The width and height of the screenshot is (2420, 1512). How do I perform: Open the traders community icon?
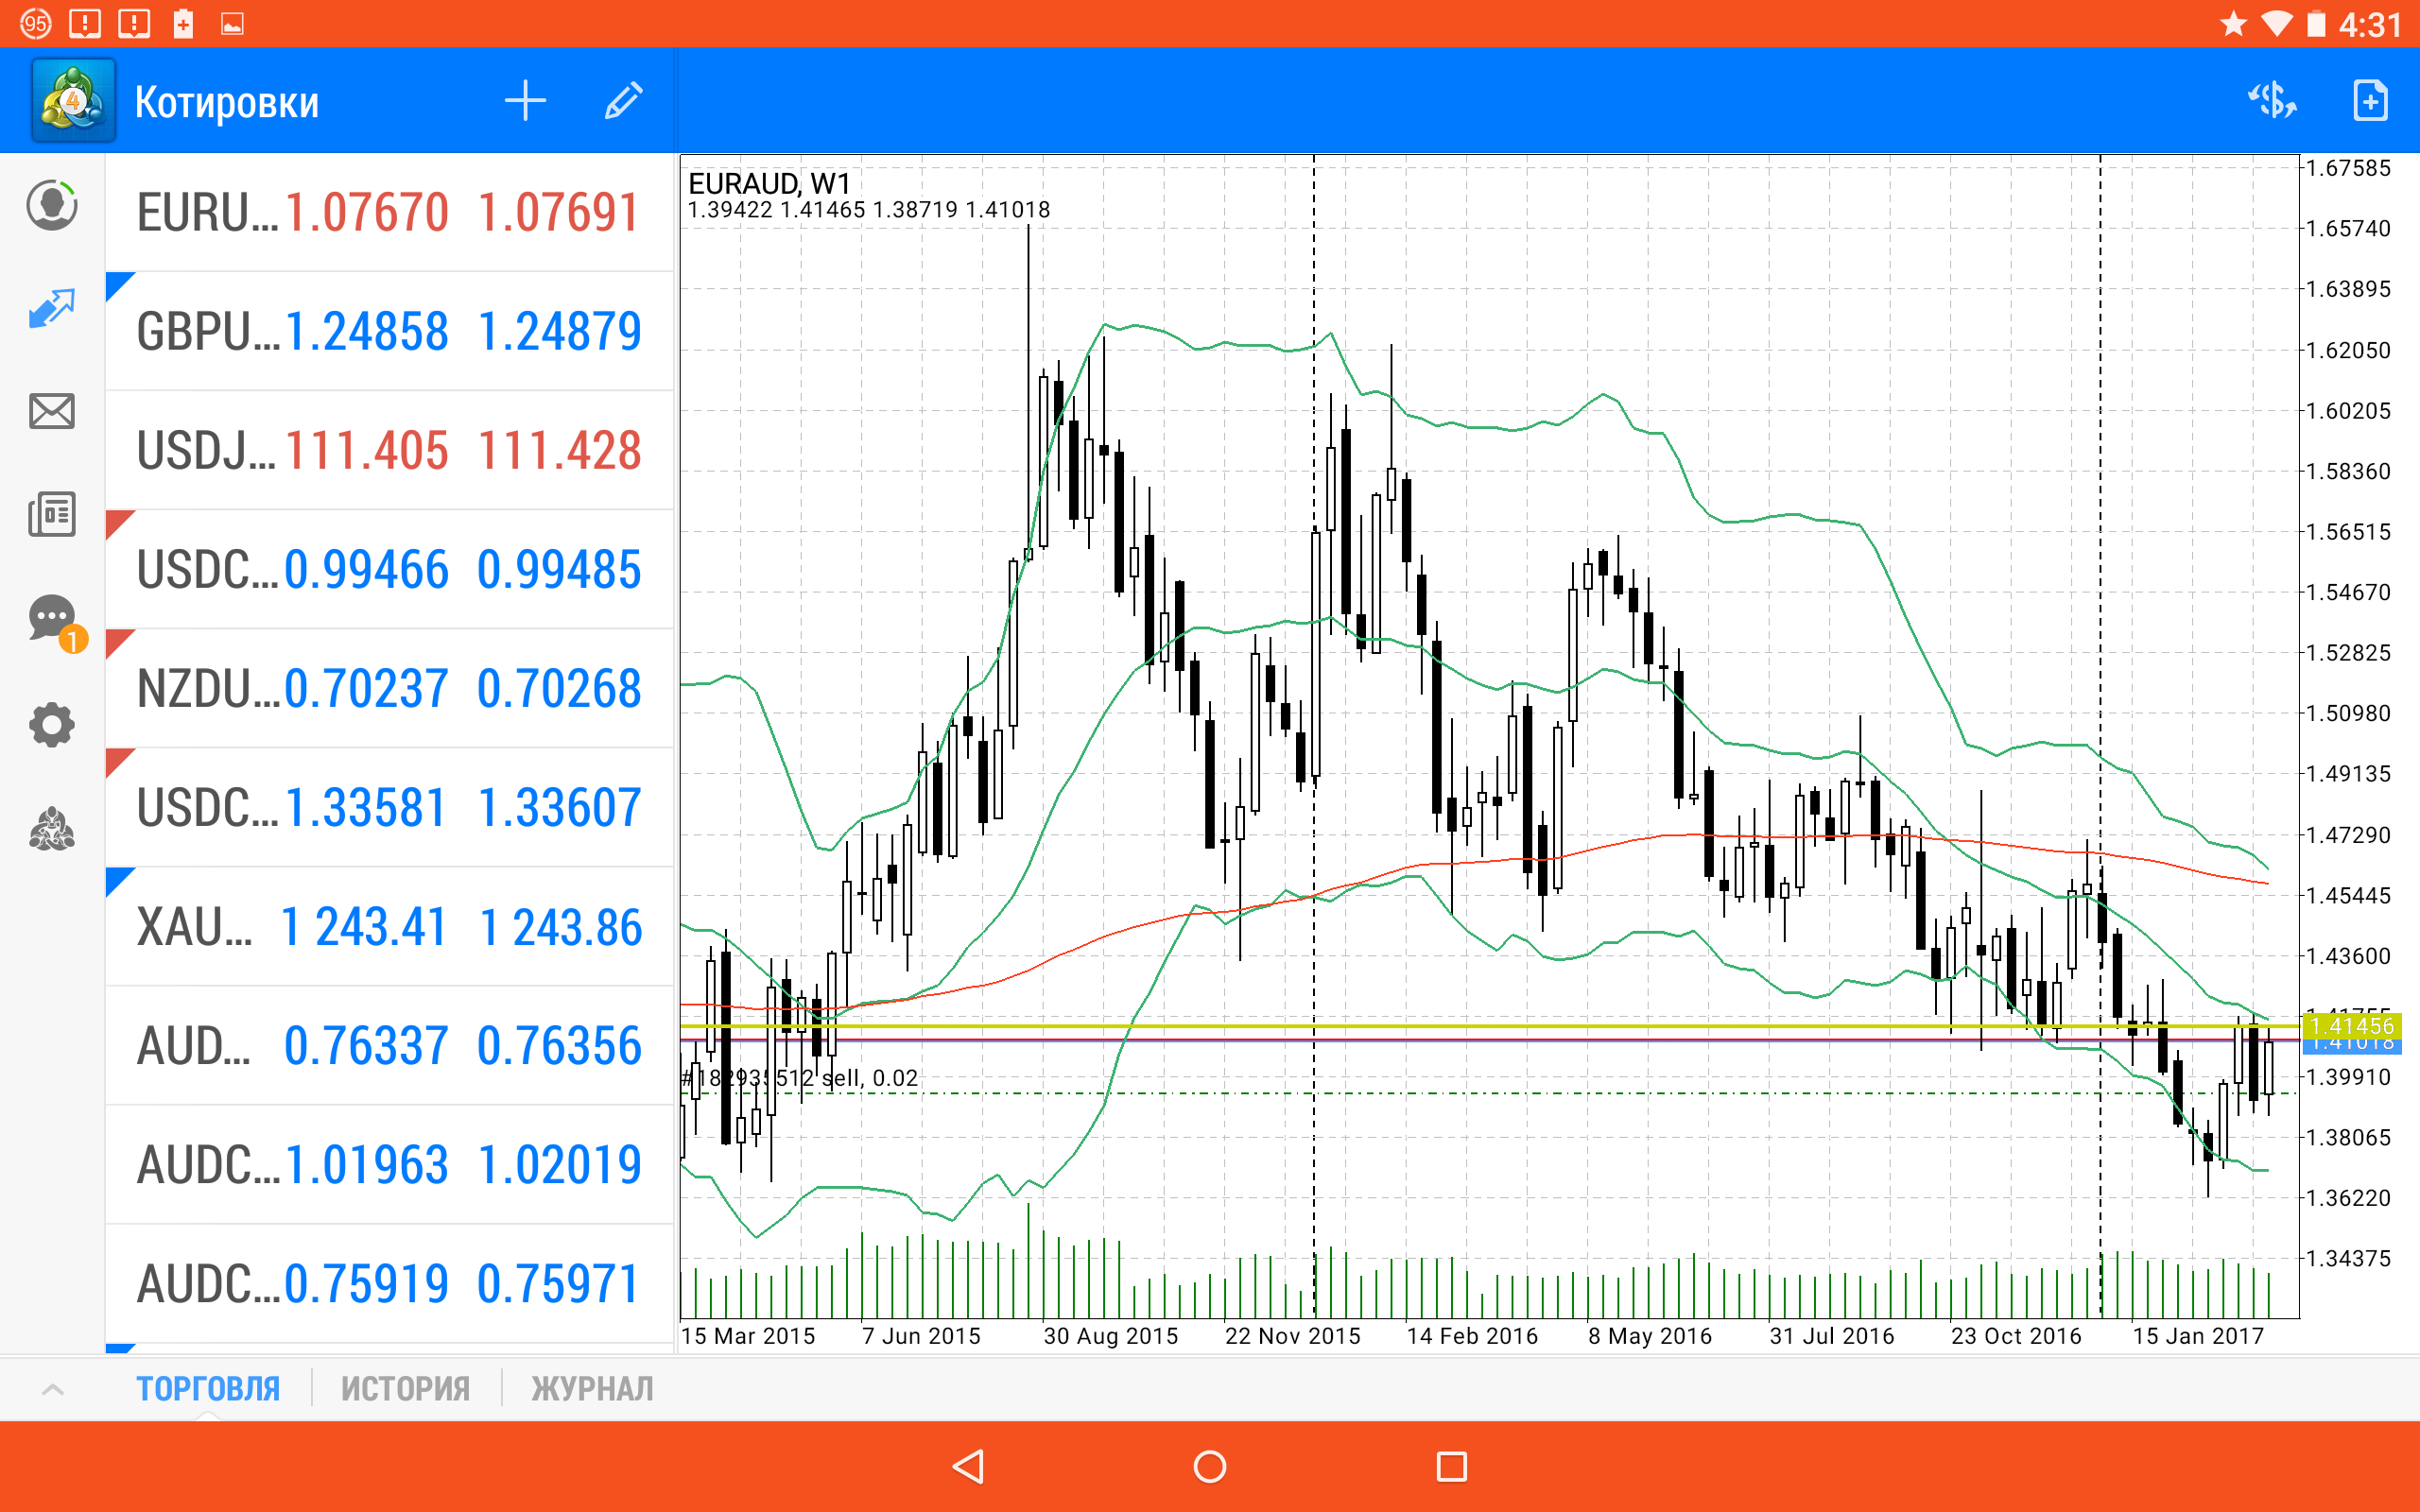click(x=52, y=829)
